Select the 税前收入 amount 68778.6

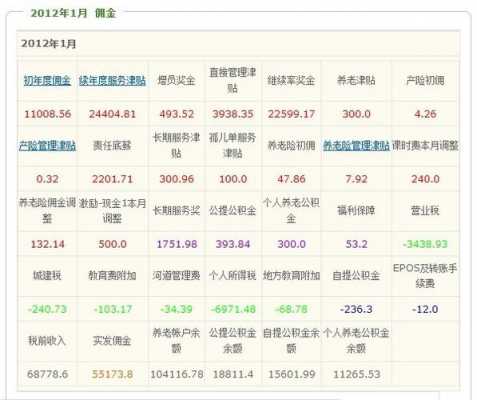pos(47,374)
